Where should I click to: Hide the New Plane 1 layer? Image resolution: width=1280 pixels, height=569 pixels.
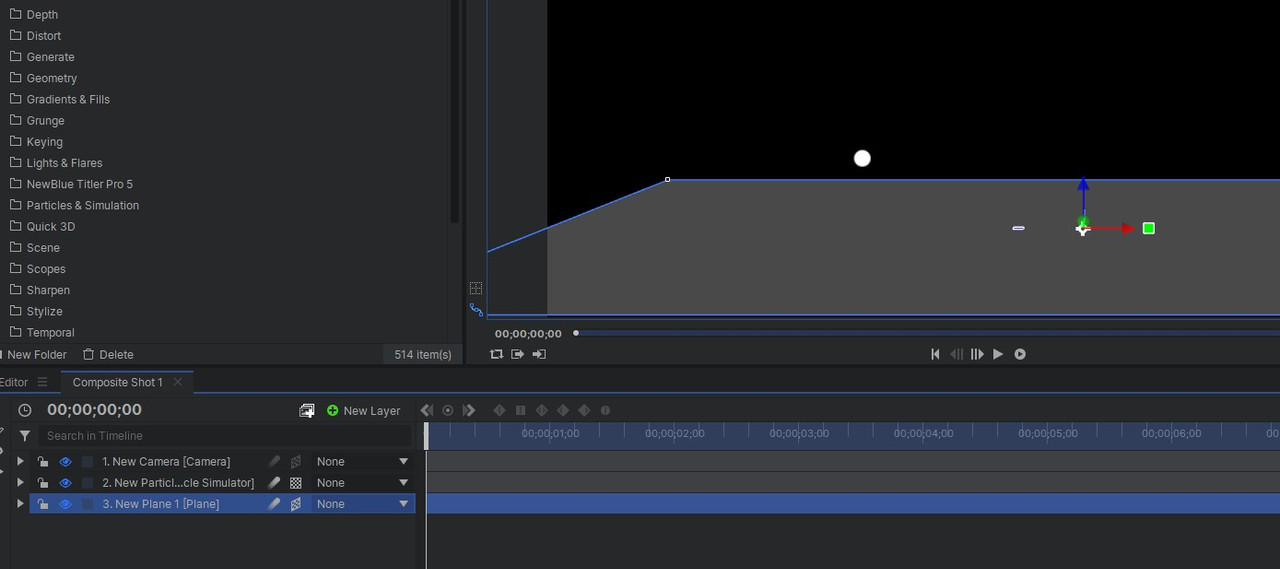tap(65, 504)
